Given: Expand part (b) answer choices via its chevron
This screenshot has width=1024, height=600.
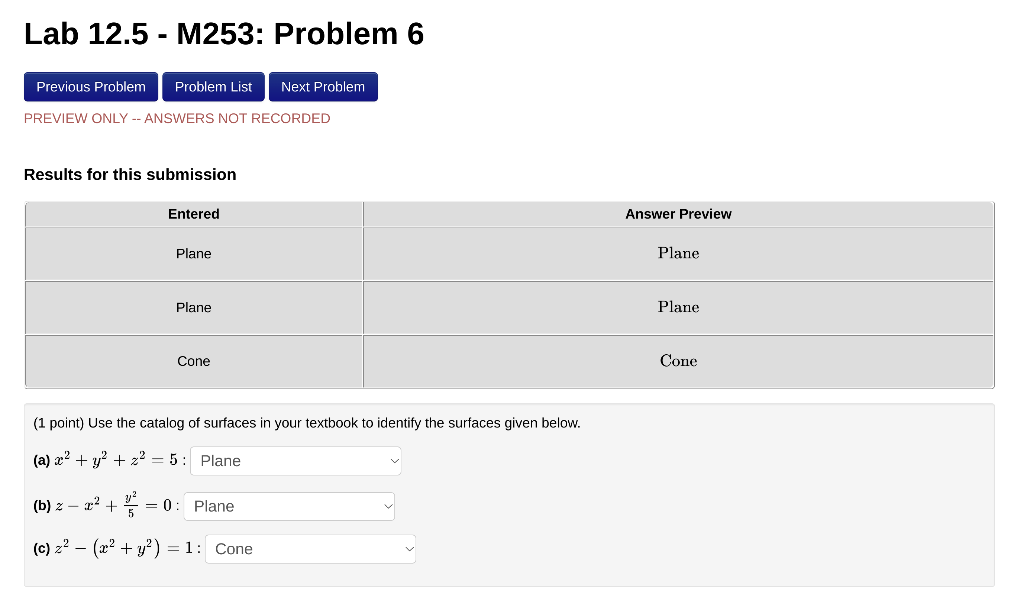Looking at the screenshot, I should click(x=386, y=506).
